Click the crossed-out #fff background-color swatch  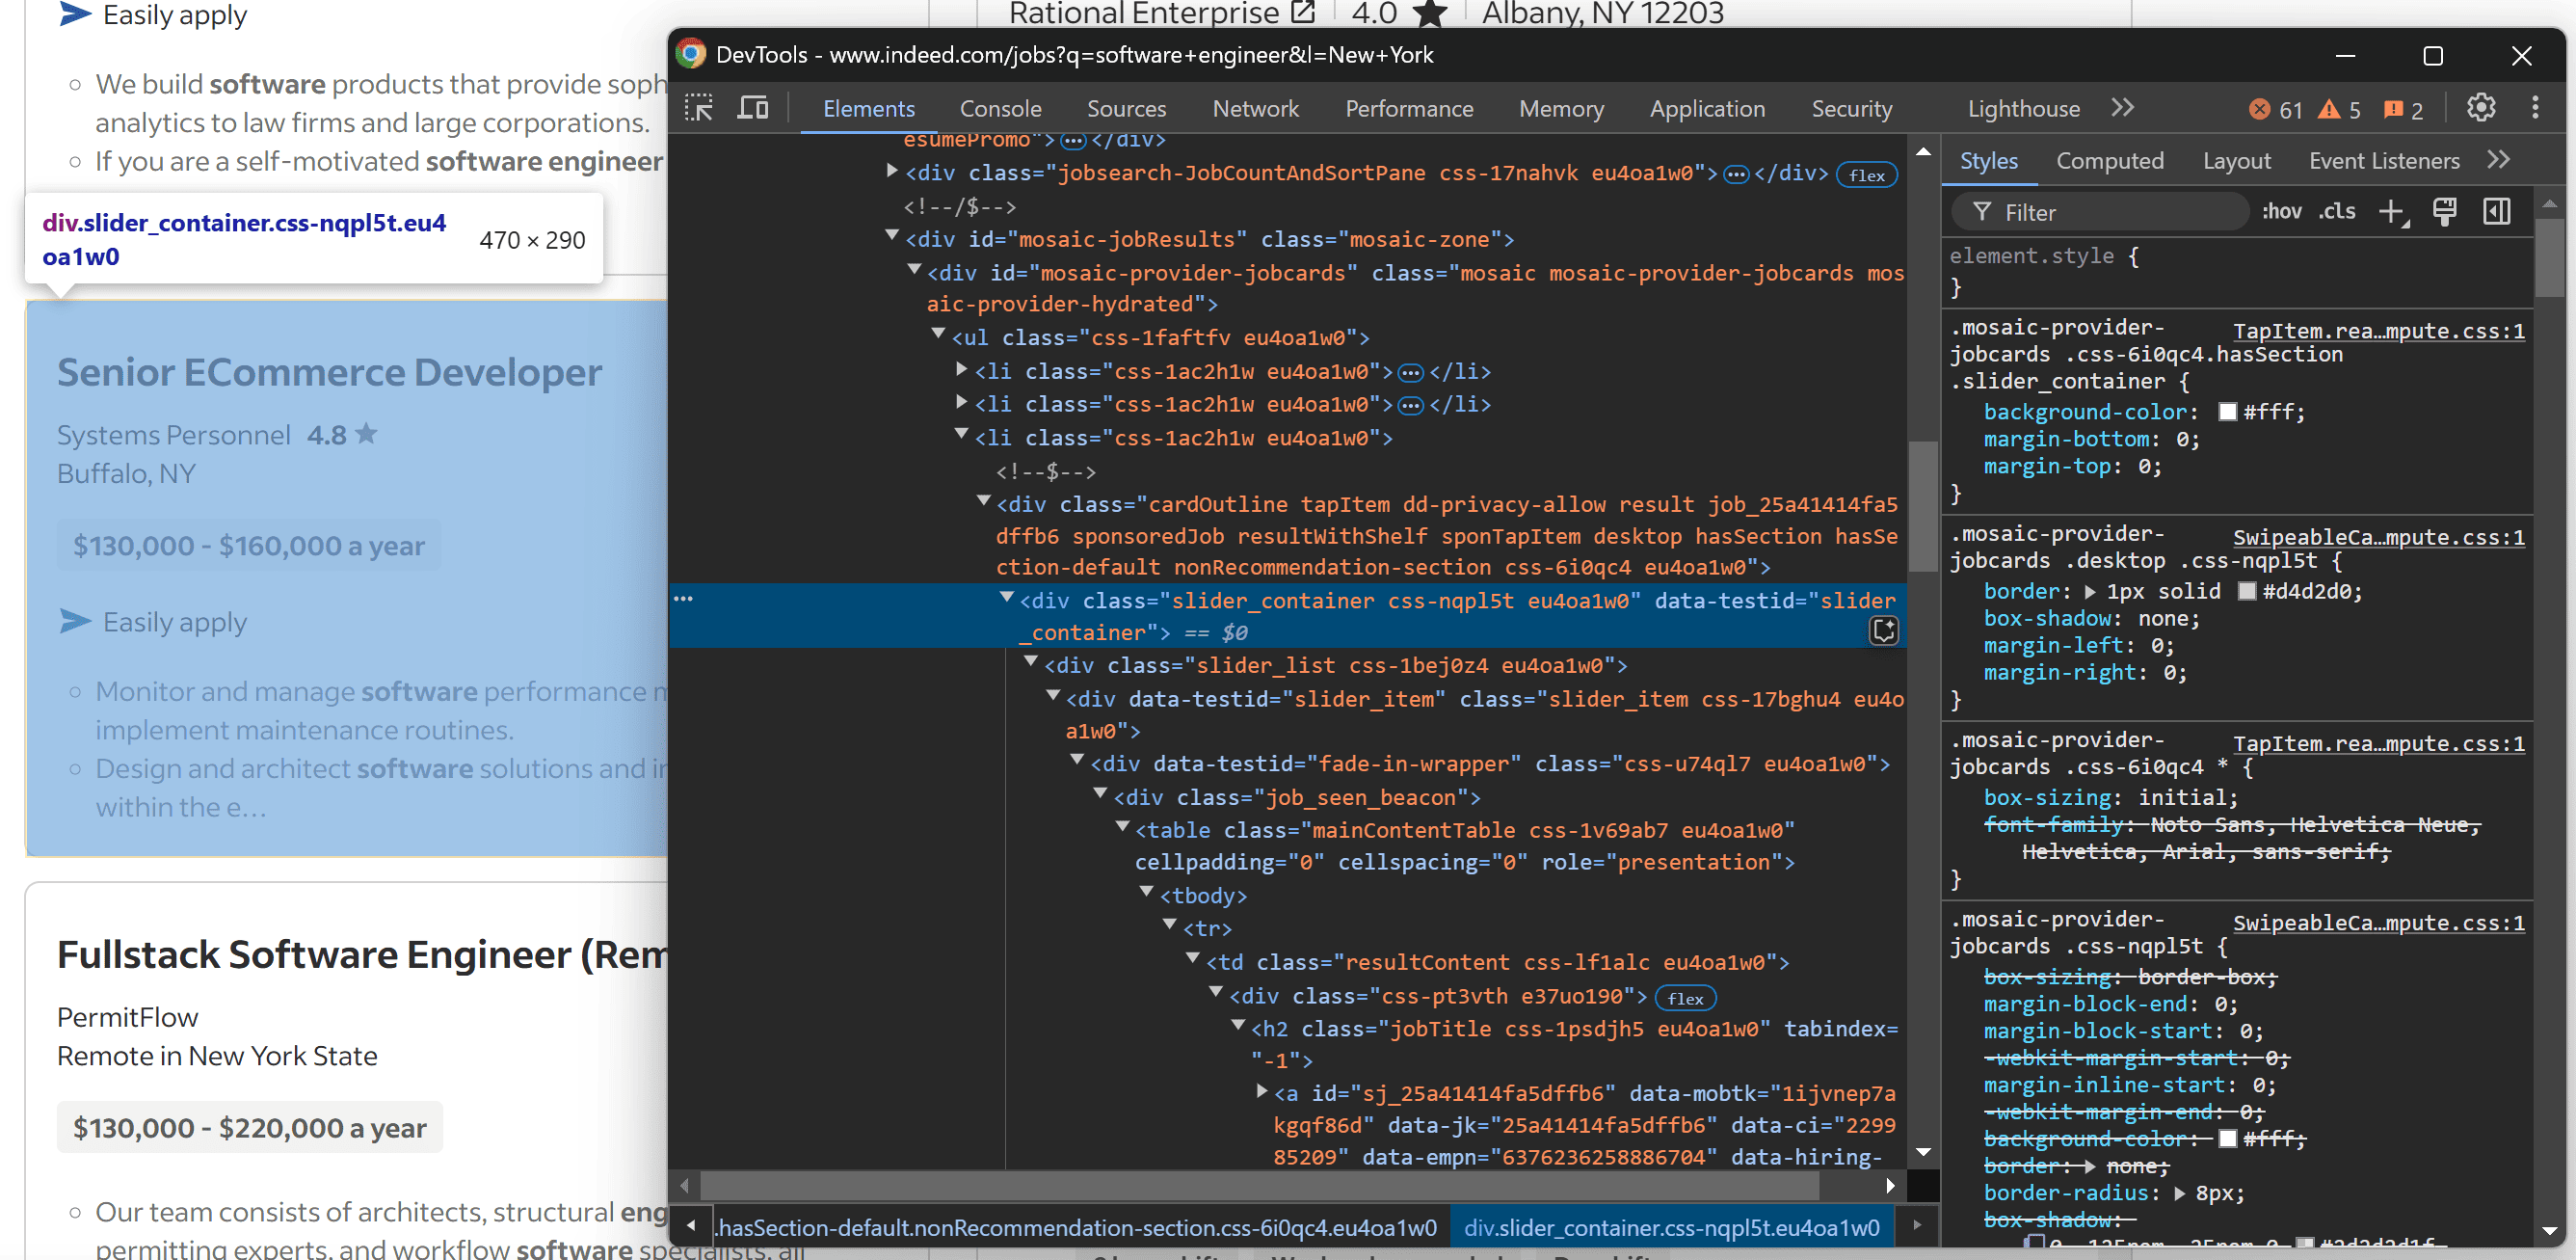[2227, 1138]
